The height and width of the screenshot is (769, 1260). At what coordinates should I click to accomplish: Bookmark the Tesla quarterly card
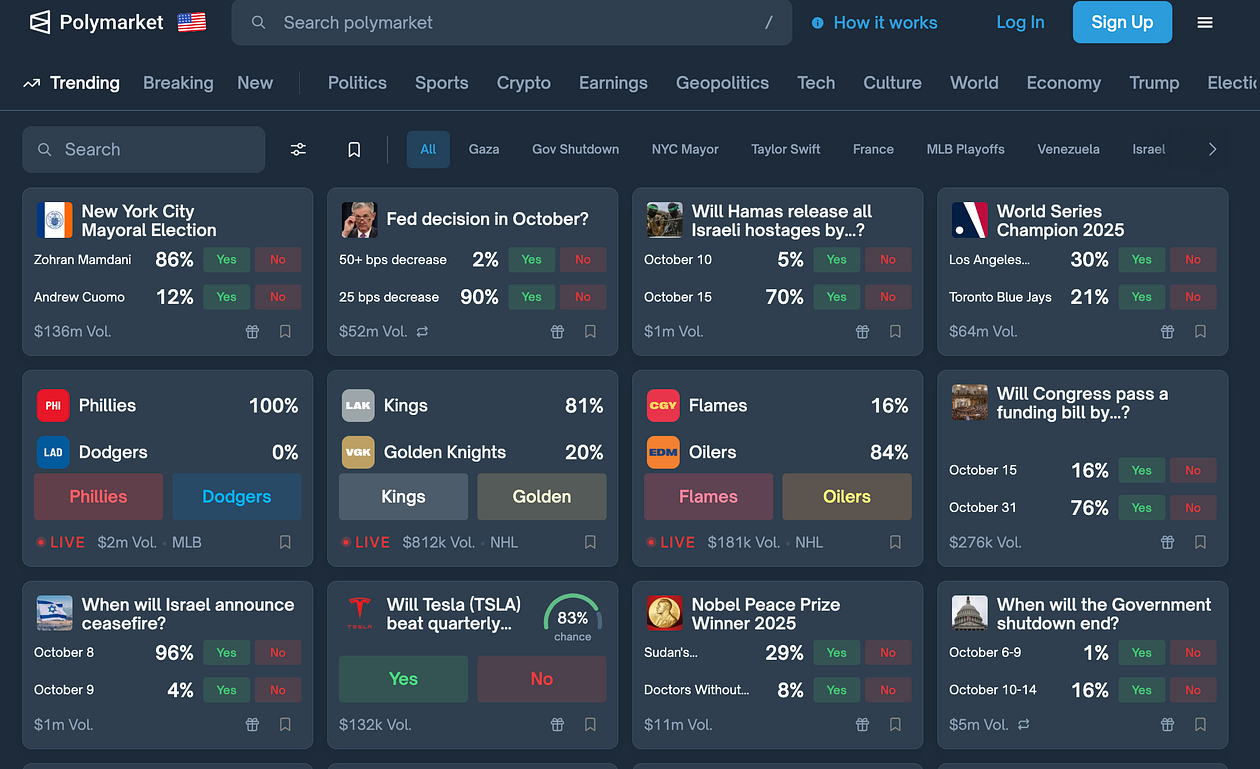(x=590, y=724)
